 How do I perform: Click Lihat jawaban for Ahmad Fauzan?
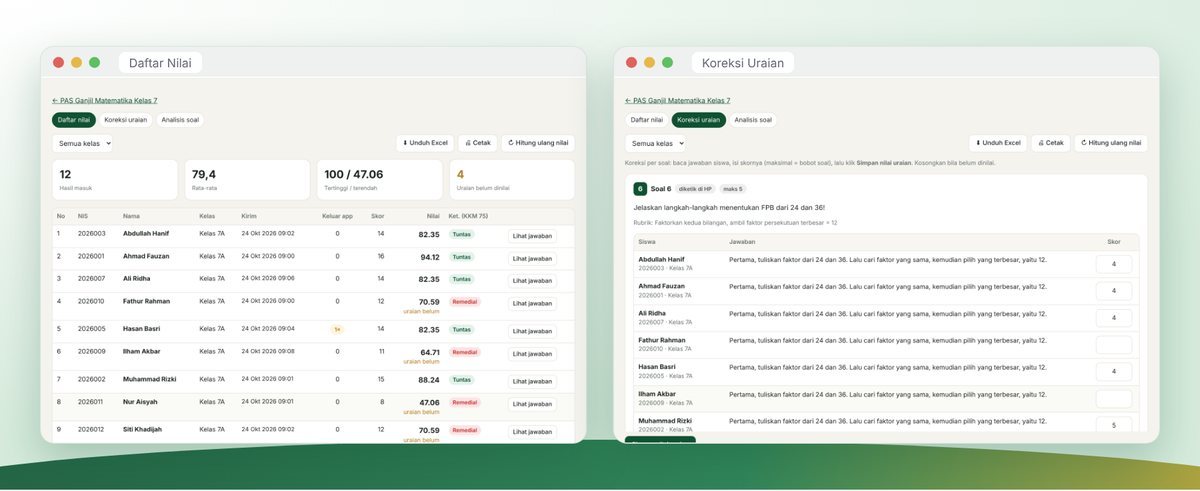(x=532, y=258)
